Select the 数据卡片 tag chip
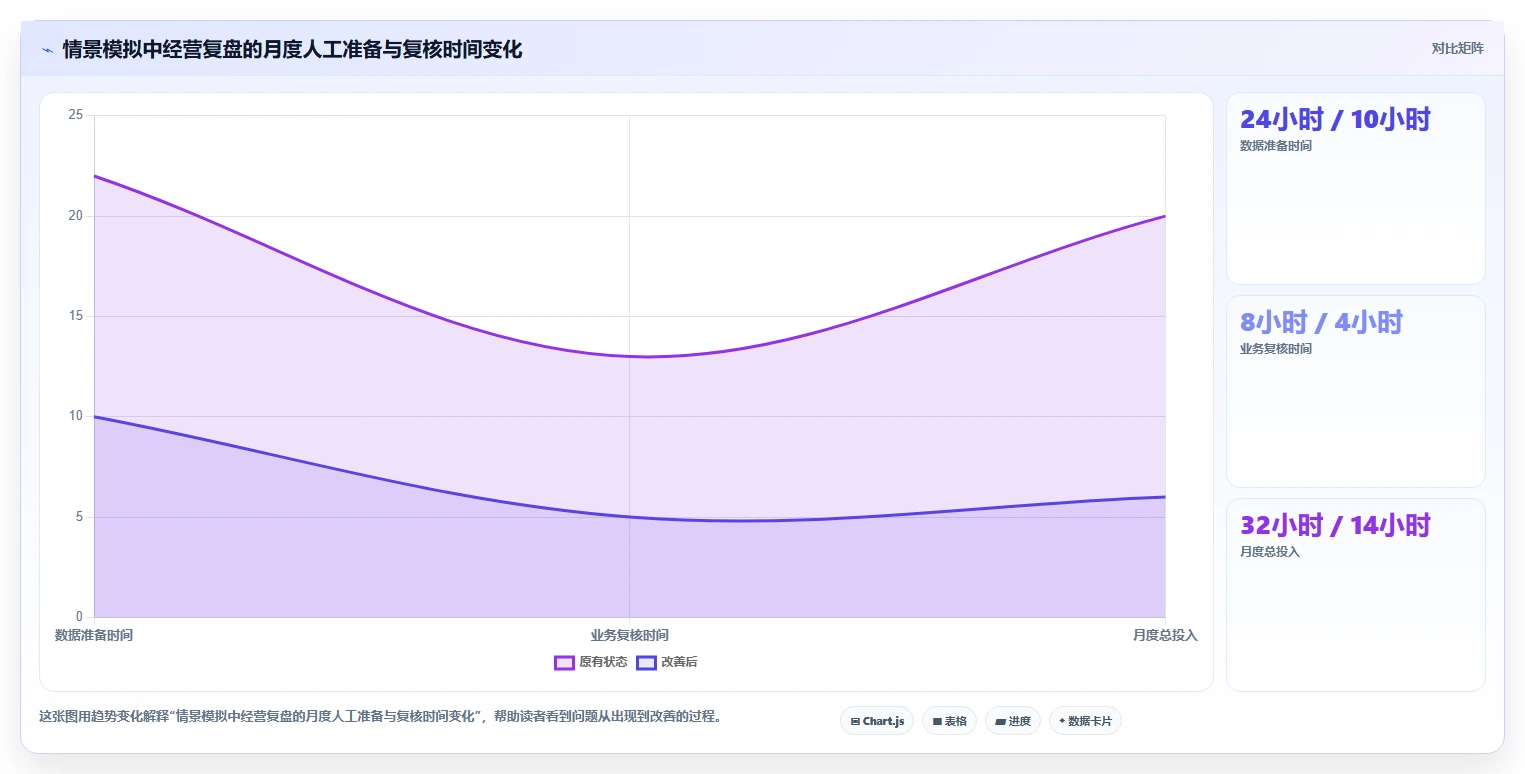Viewport: 1525px width, 774px height. (x=1085, y=721)
